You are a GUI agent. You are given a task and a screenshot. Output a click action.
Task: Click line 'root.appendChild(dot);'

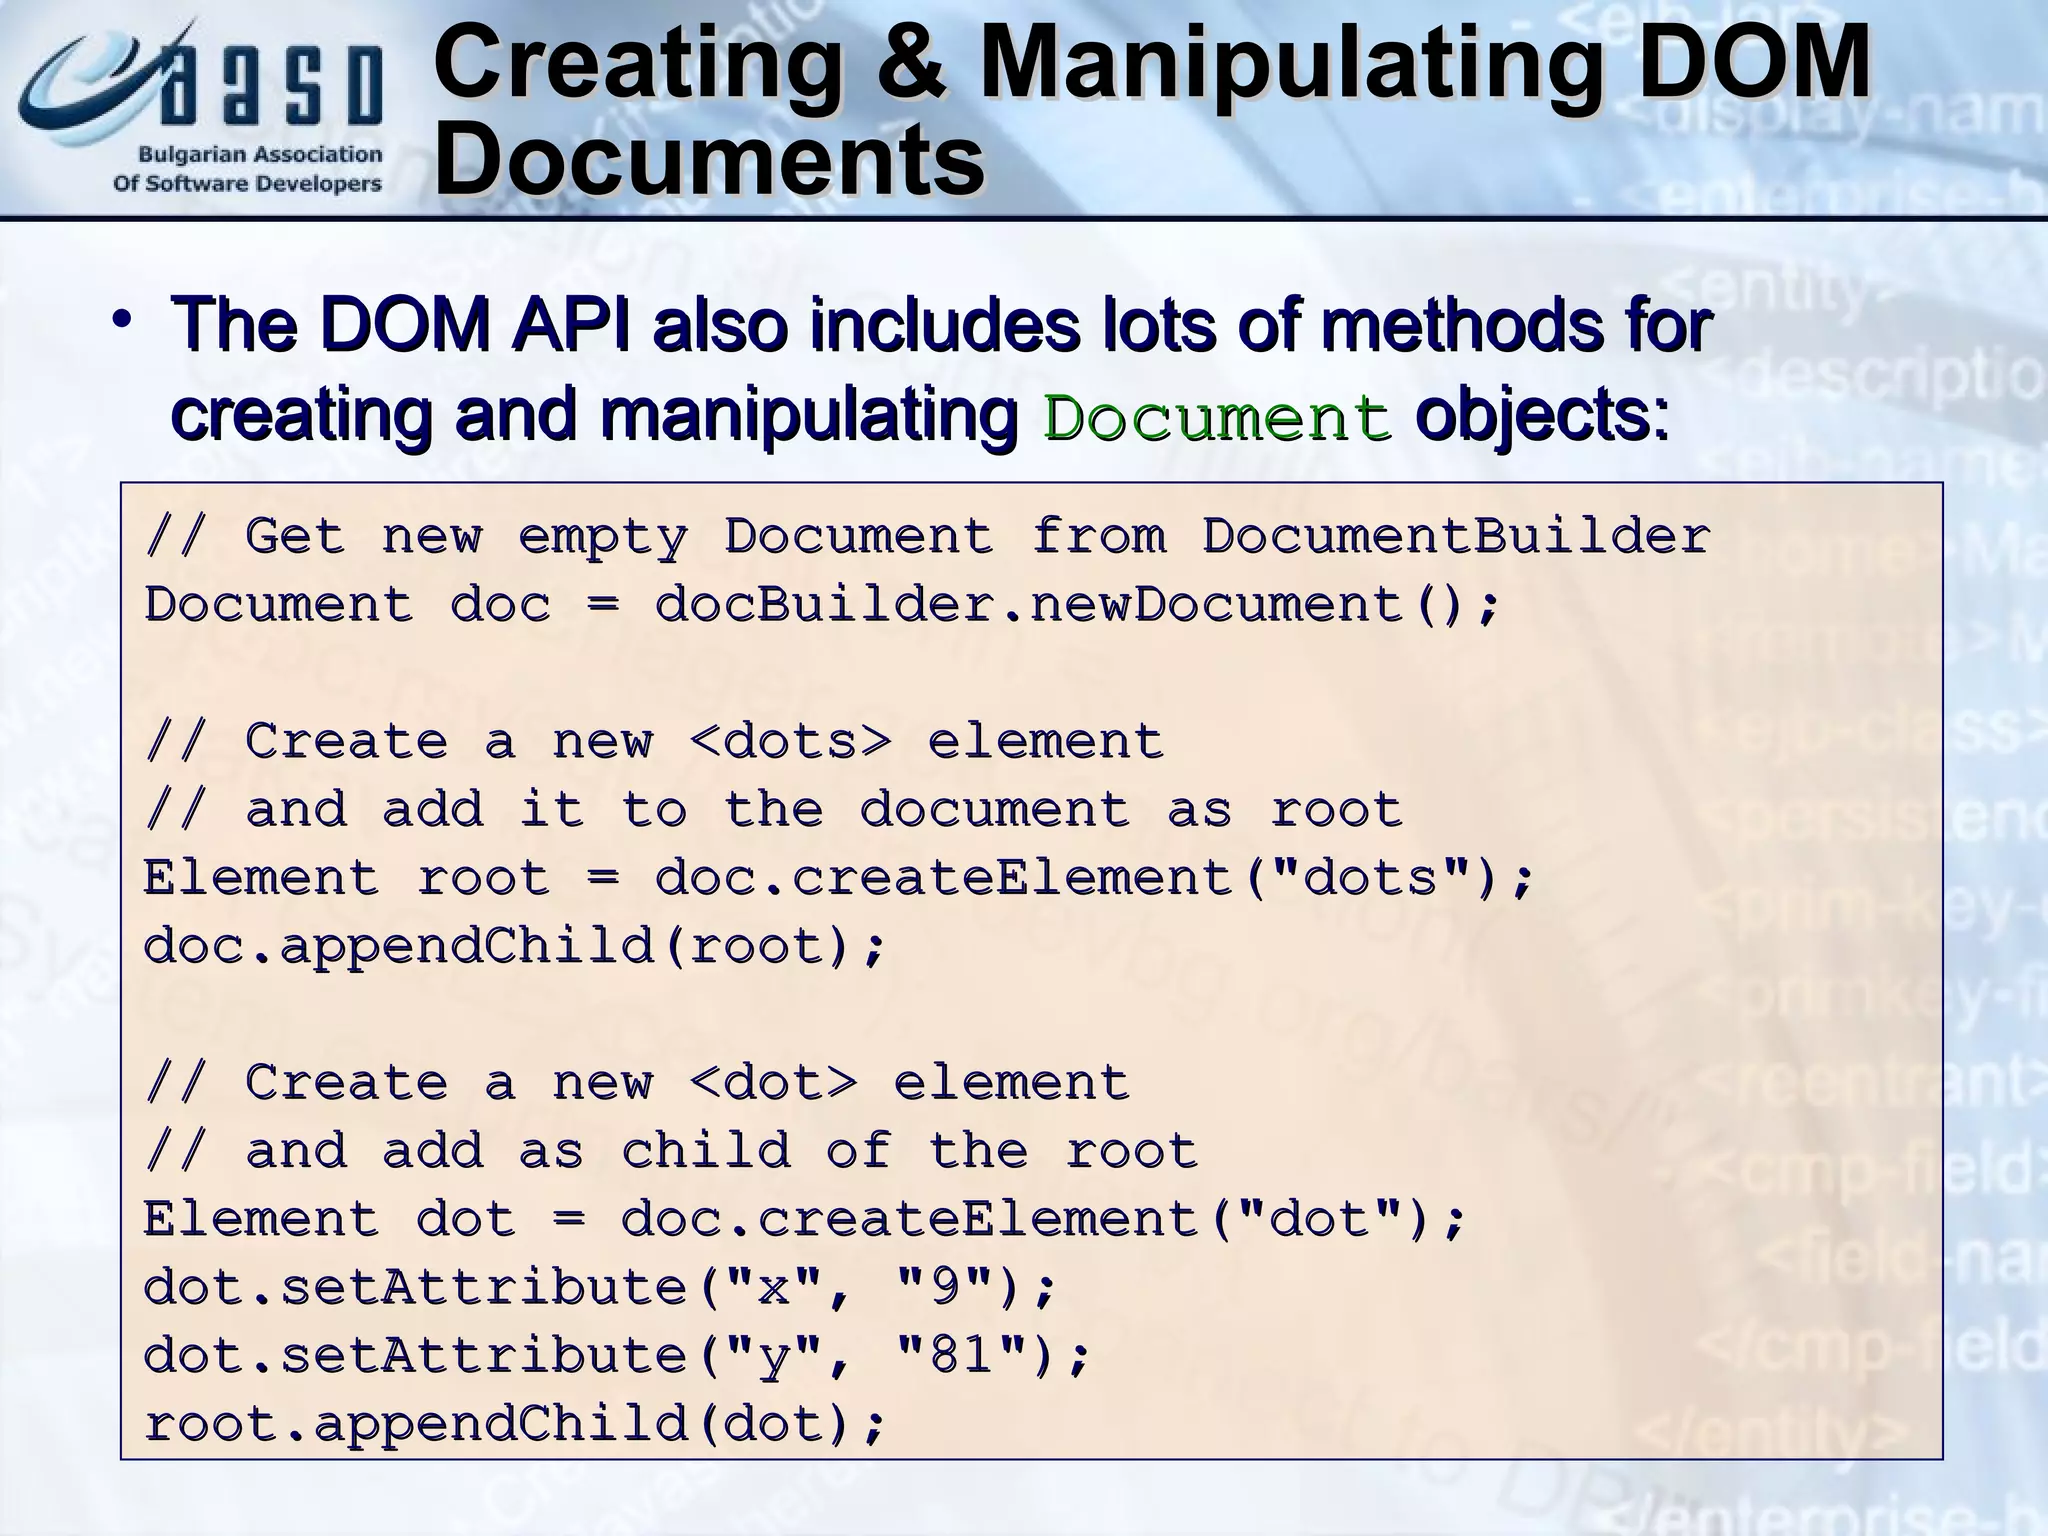pyautogui.click(x=516, y=1424)
